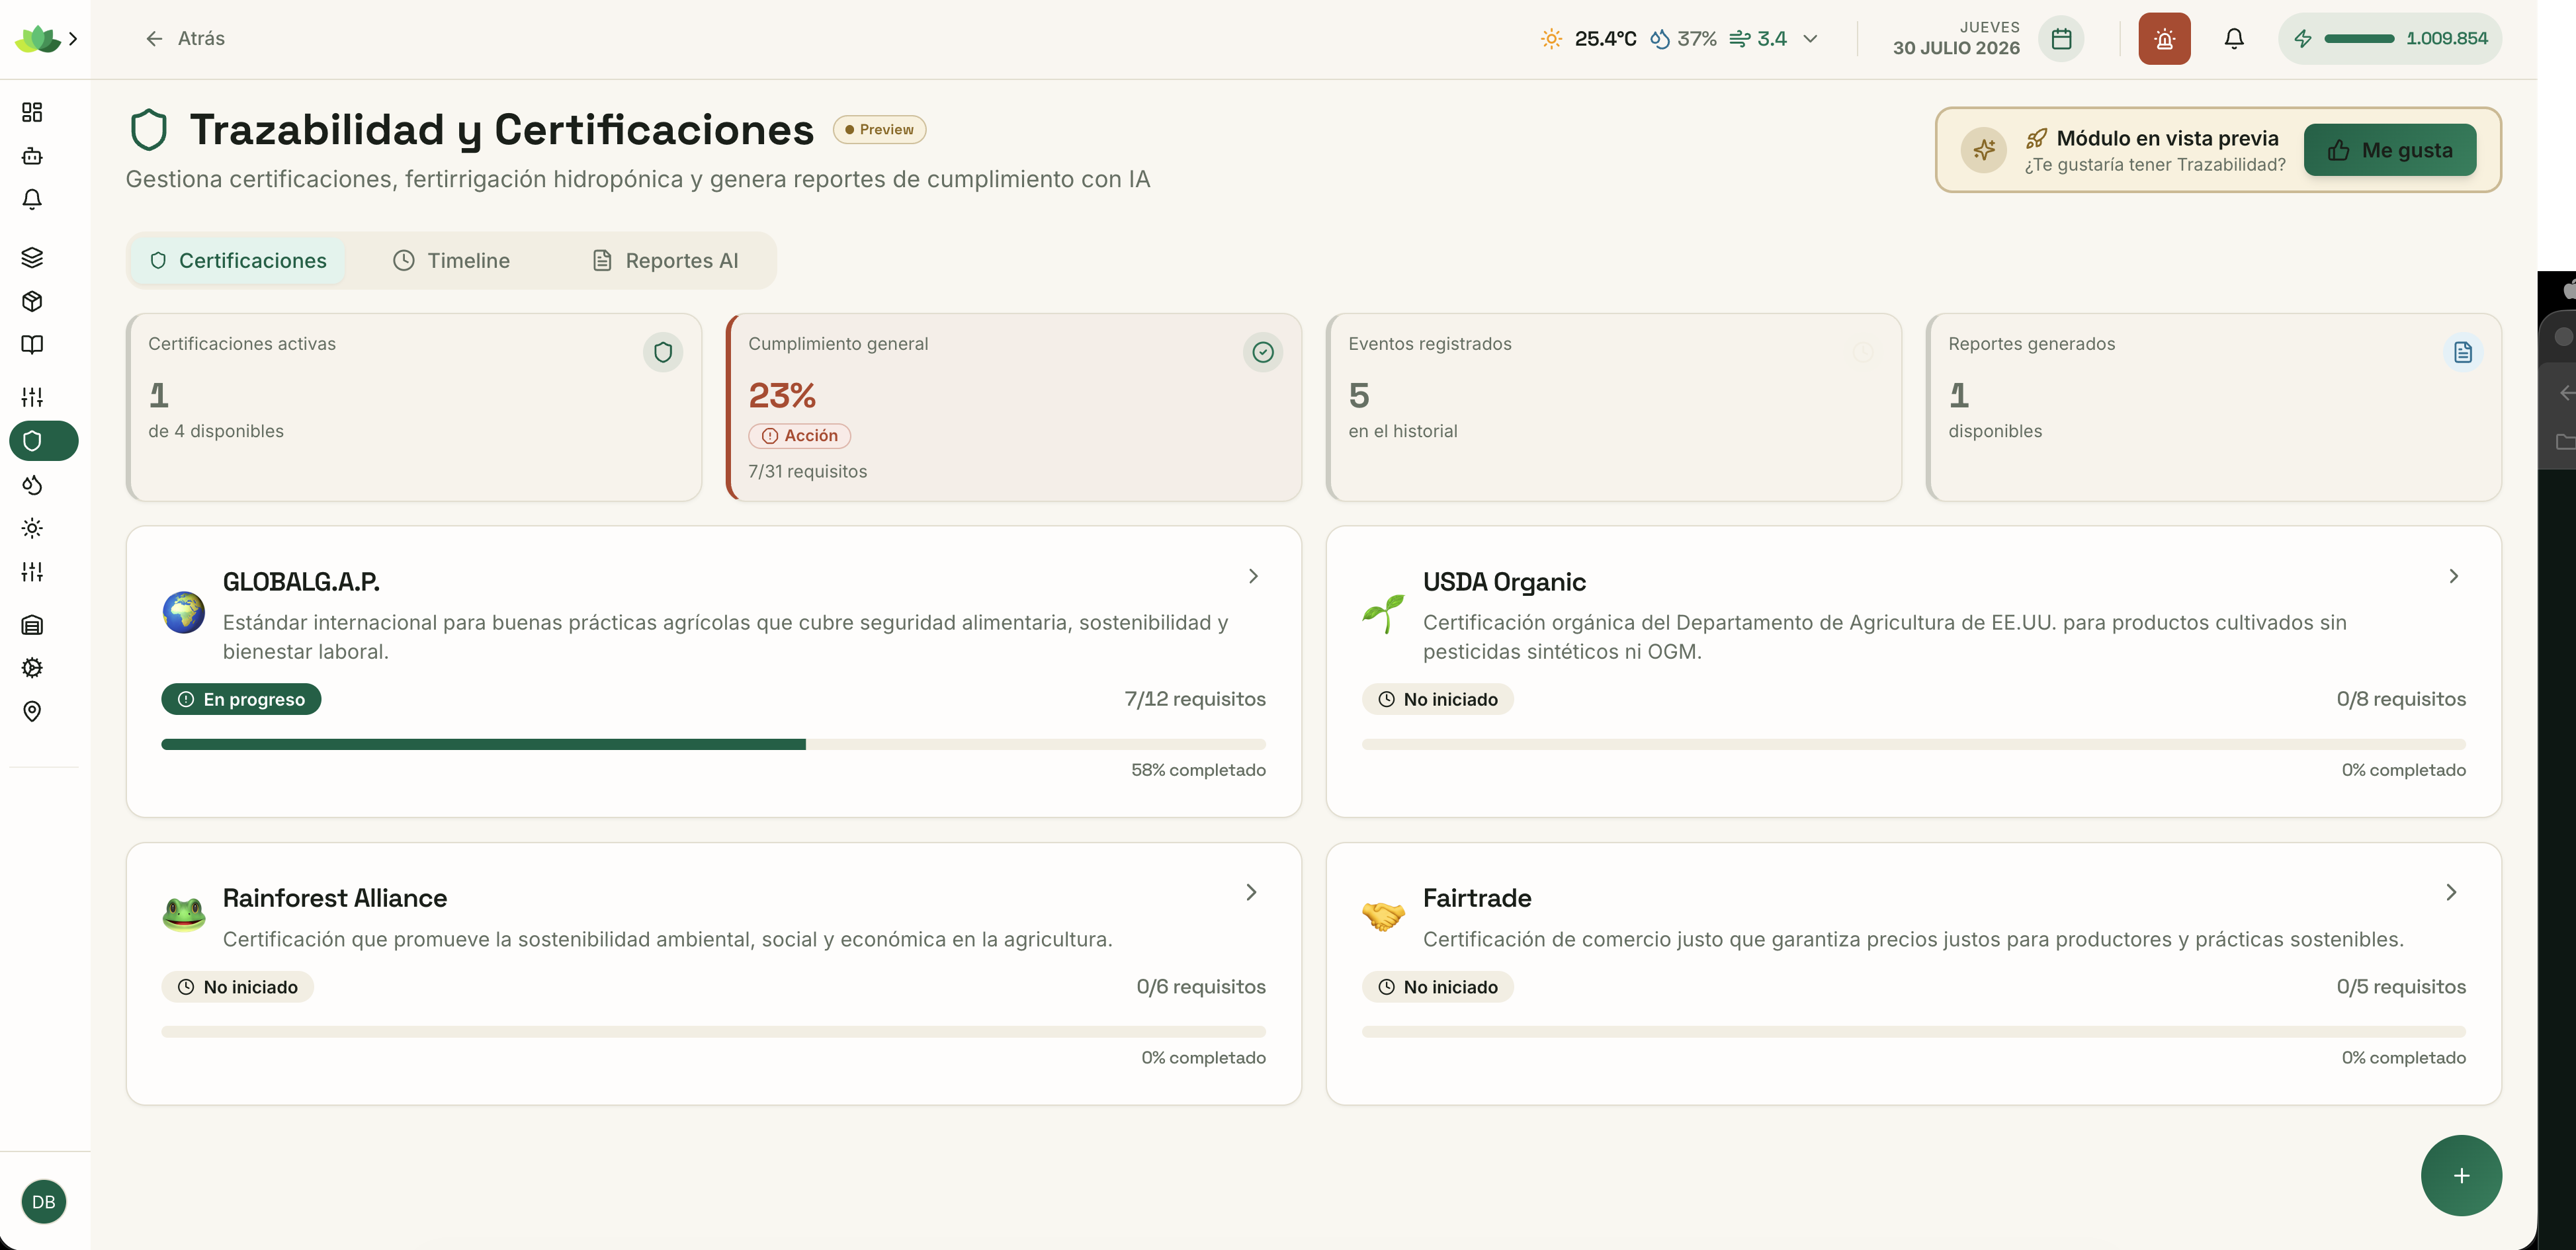
Task: Select upper sliders icon in sidebar
Action: coord(32,397)
